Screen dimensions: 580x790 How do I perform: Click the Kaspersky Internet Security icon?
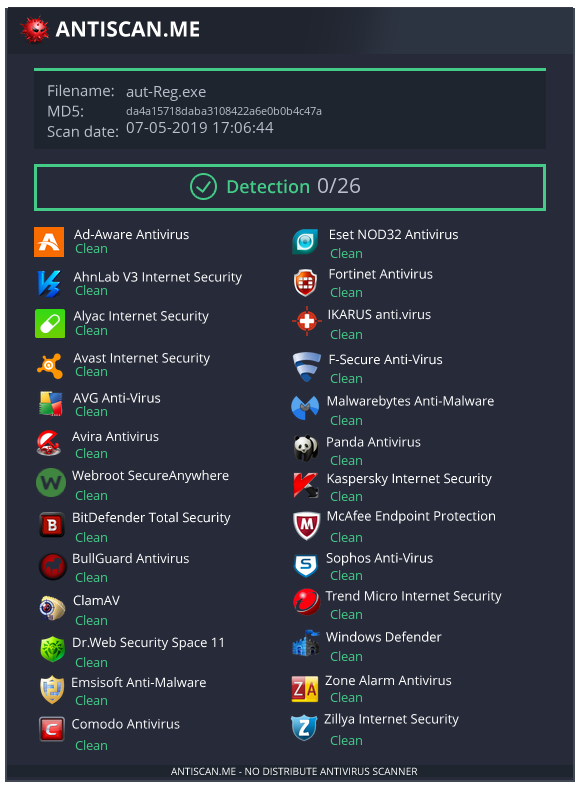click(x=305, y=485)
